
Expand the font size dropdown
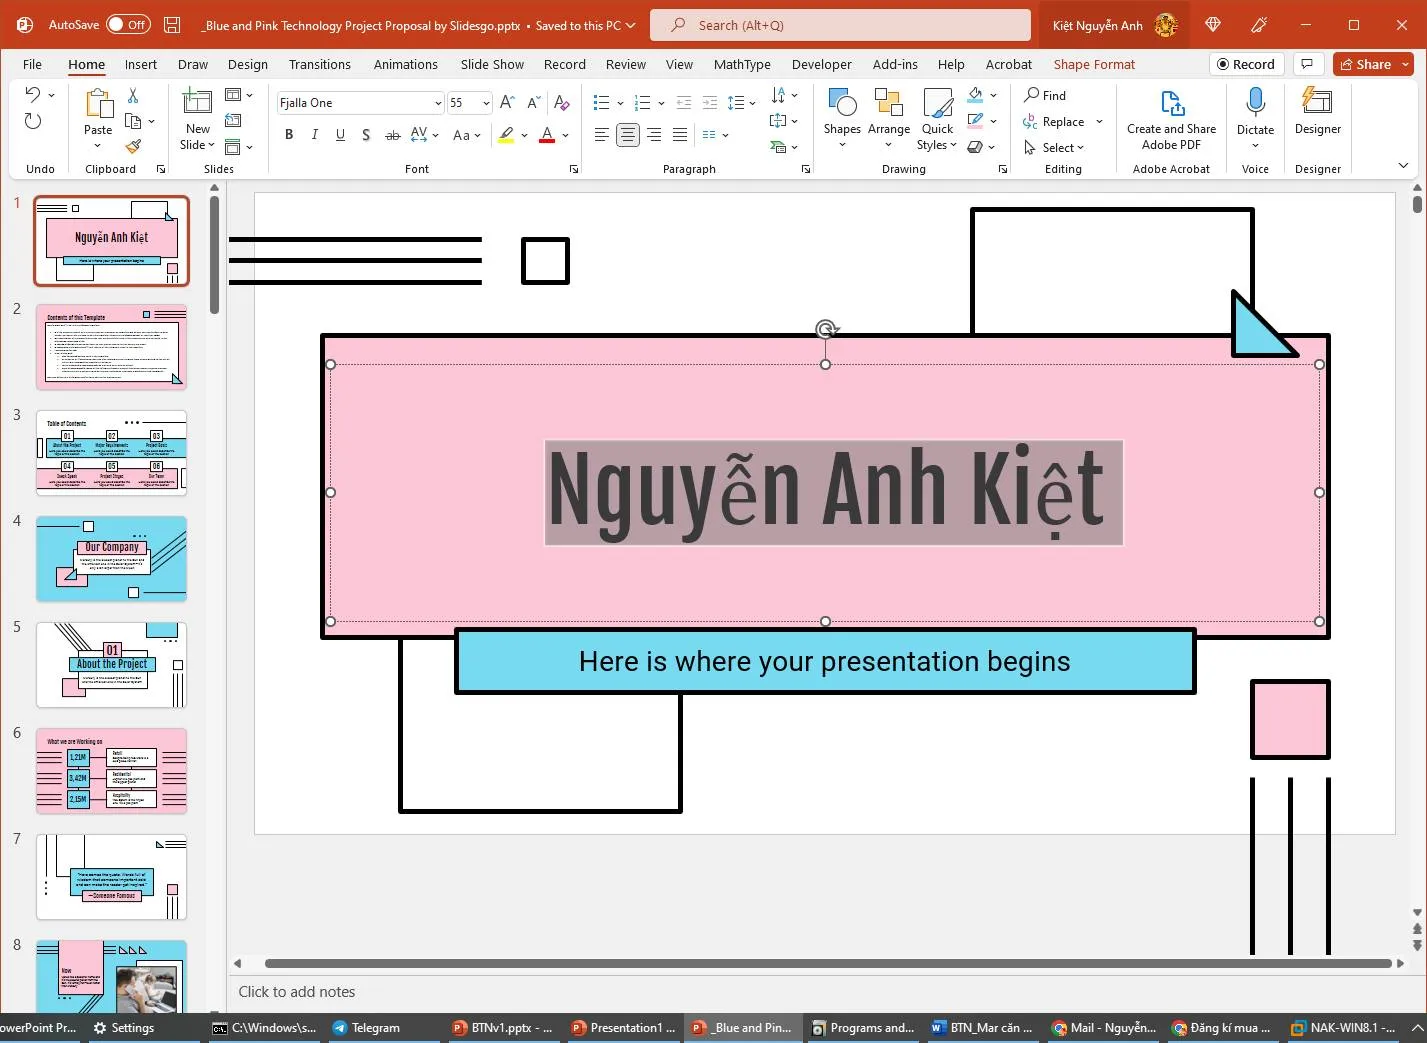[486, 103]
